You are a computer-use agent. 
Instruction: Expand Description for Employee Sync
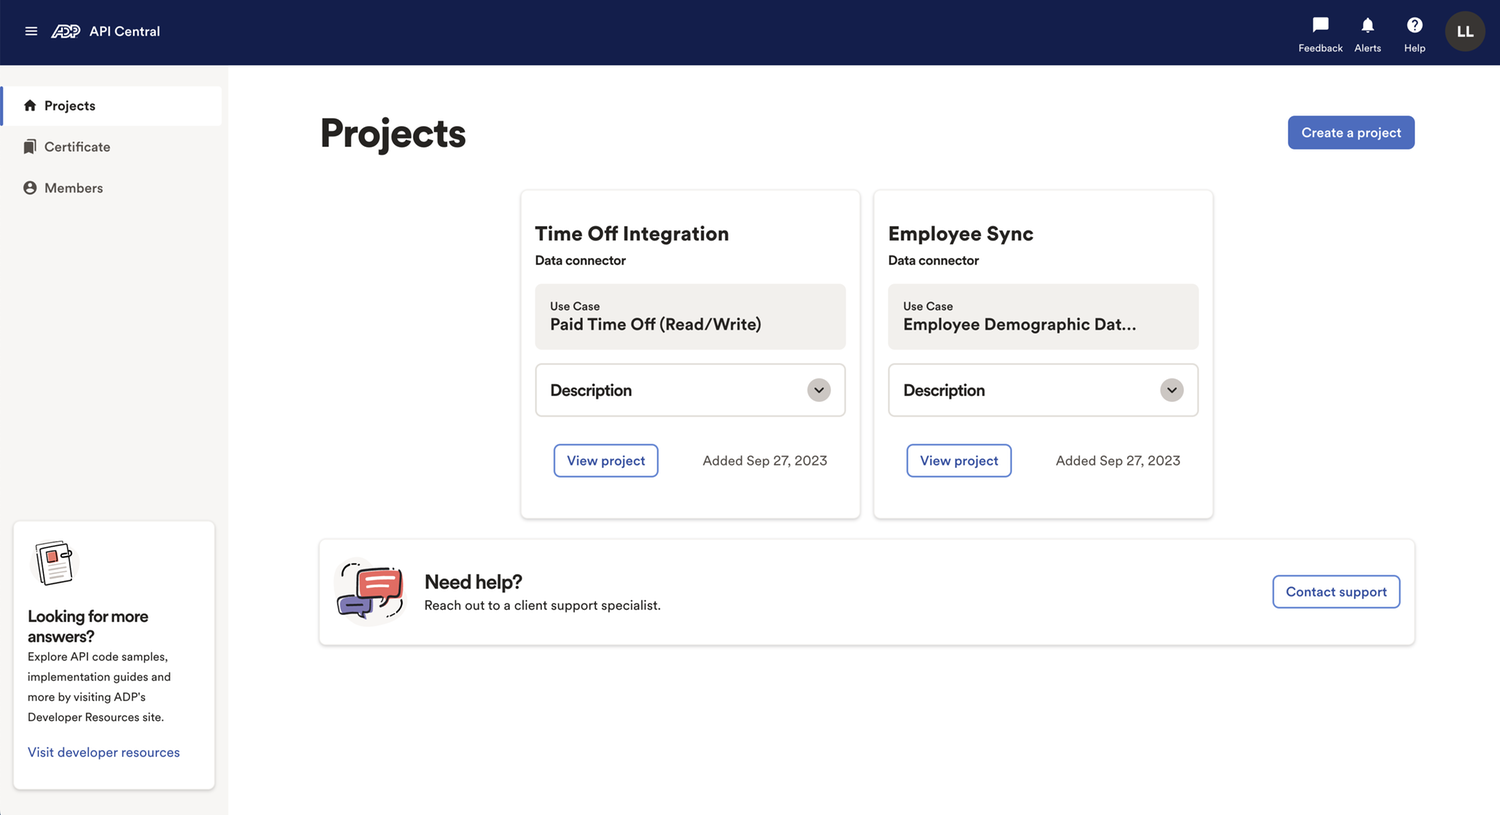1171,390
